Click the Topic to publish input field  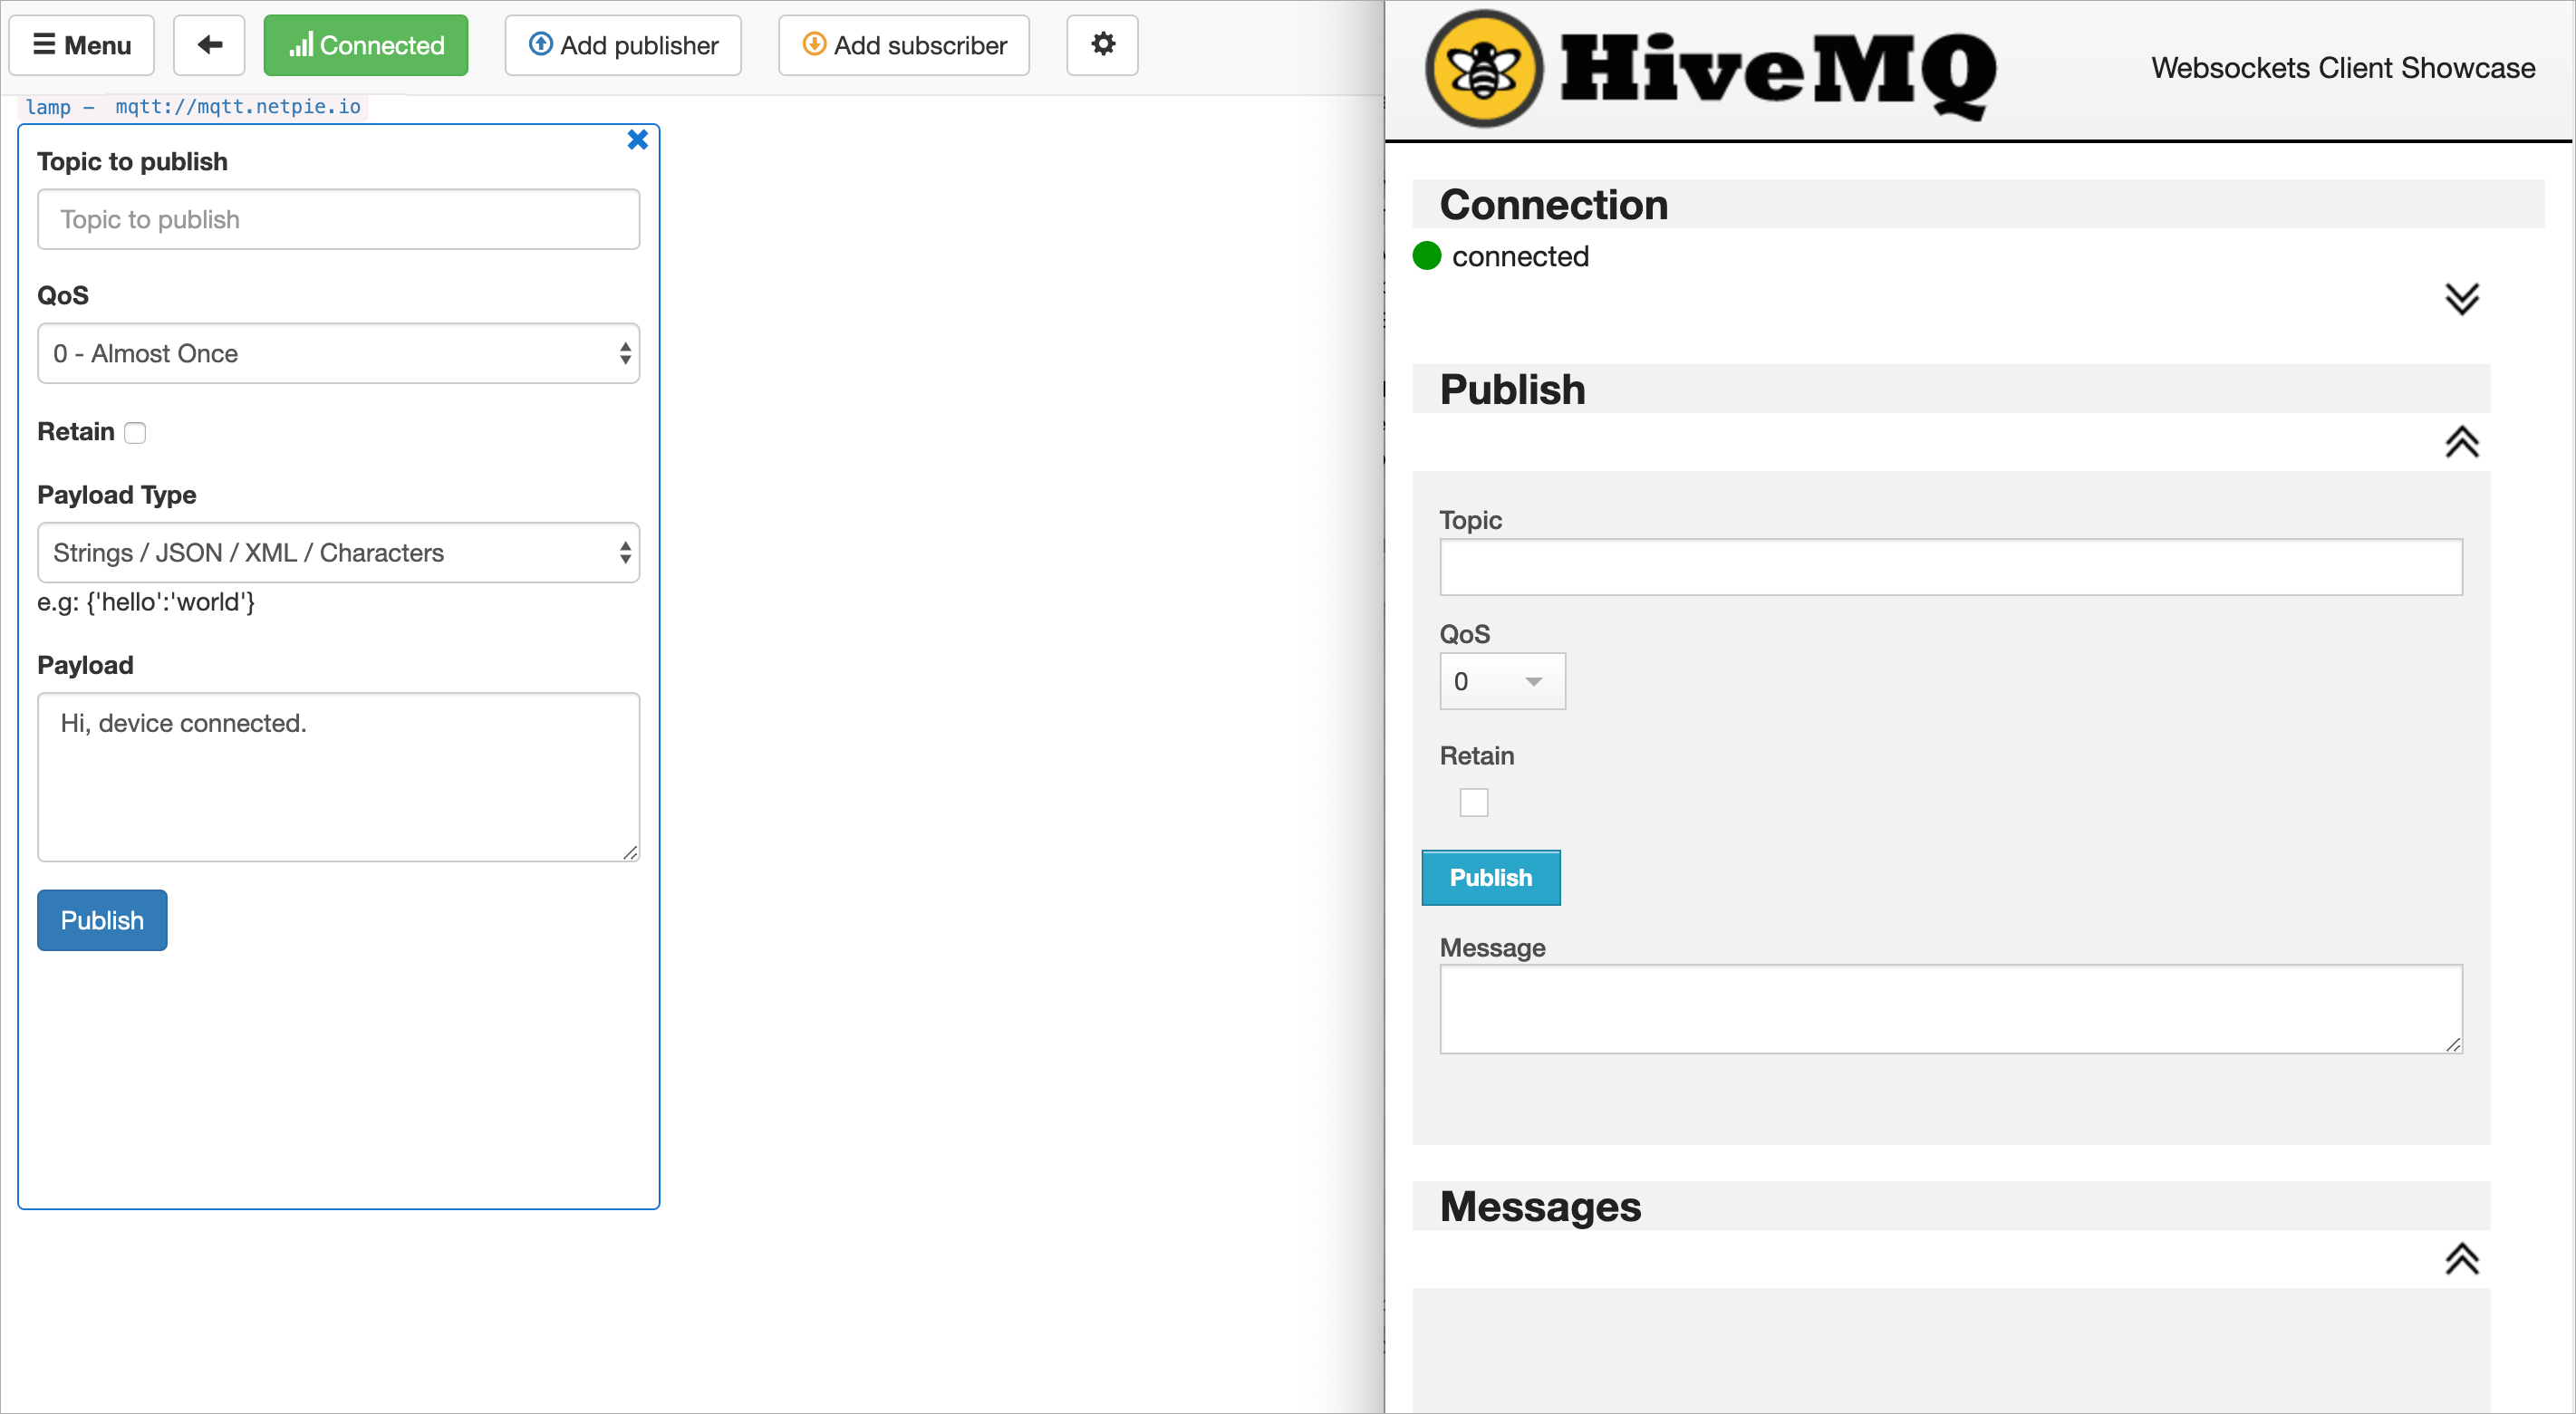340,219
